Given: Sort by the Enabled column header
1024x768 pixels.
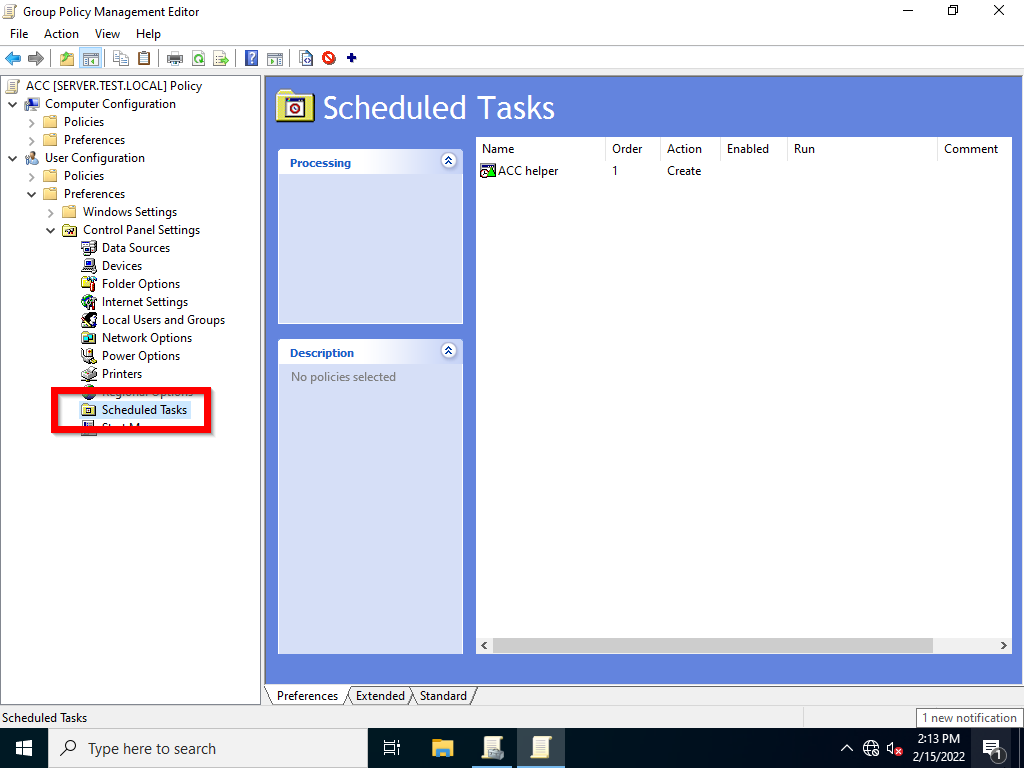Looking at the screenshot, I should [x=754, y=149].
